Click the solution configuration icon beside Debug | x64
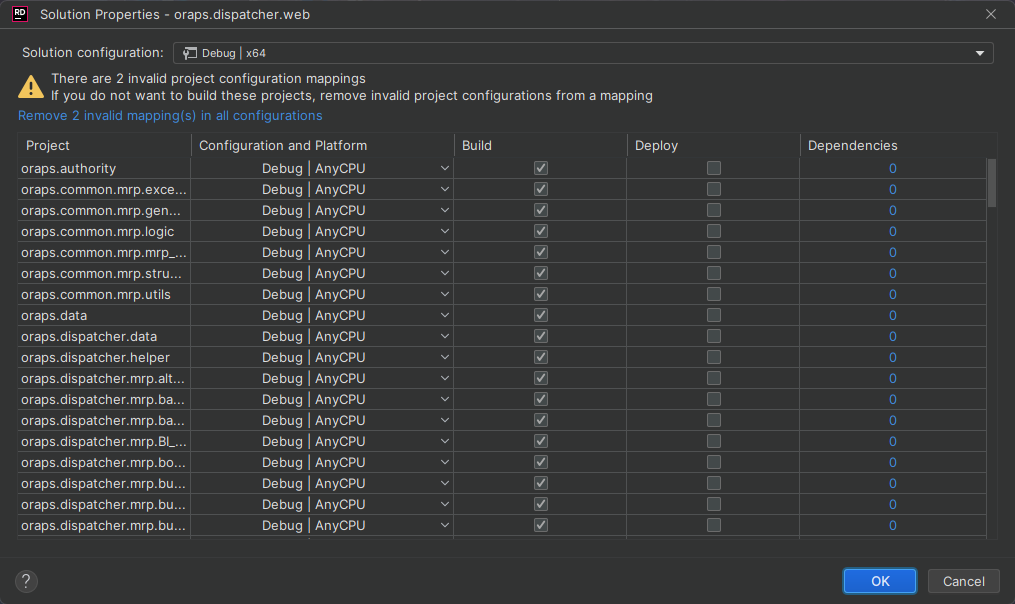The width and height of the screenshot is (1015, 604). click(190, 53)
